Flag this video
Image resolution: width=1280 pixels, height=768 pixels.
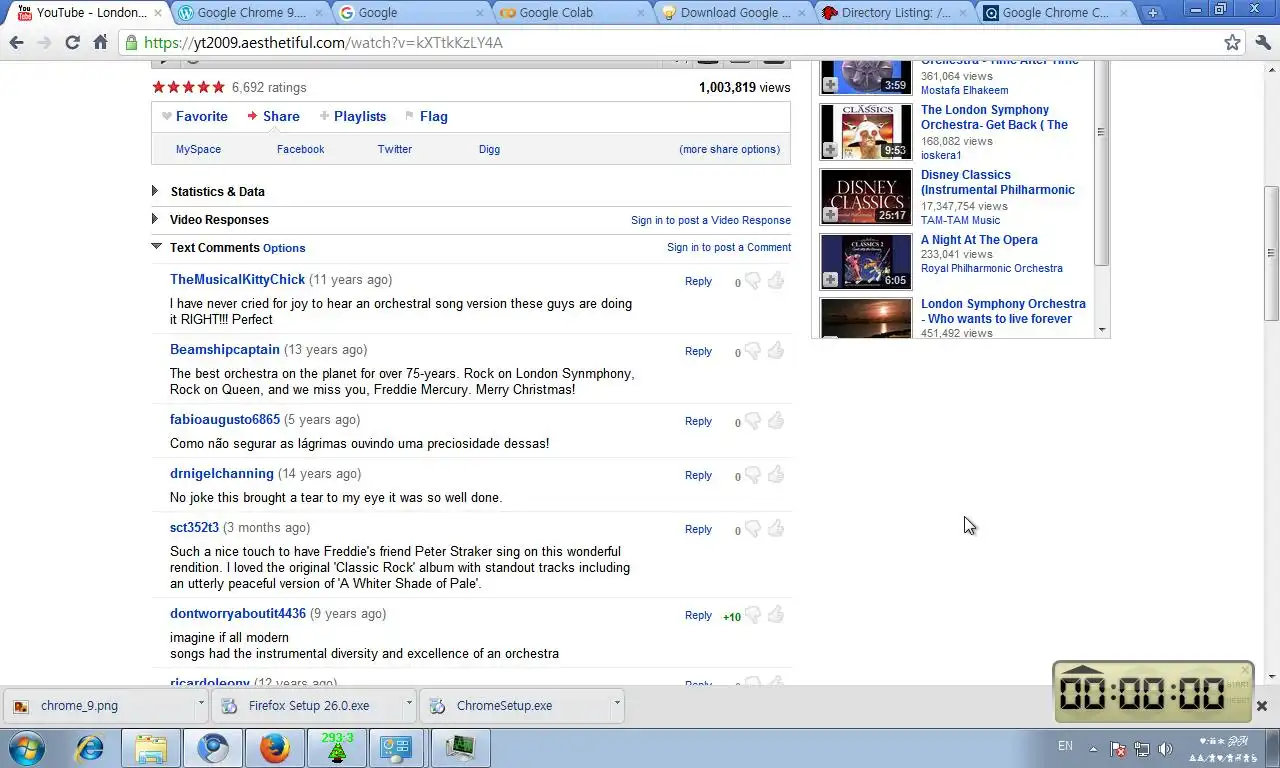[x=426, y=116]
